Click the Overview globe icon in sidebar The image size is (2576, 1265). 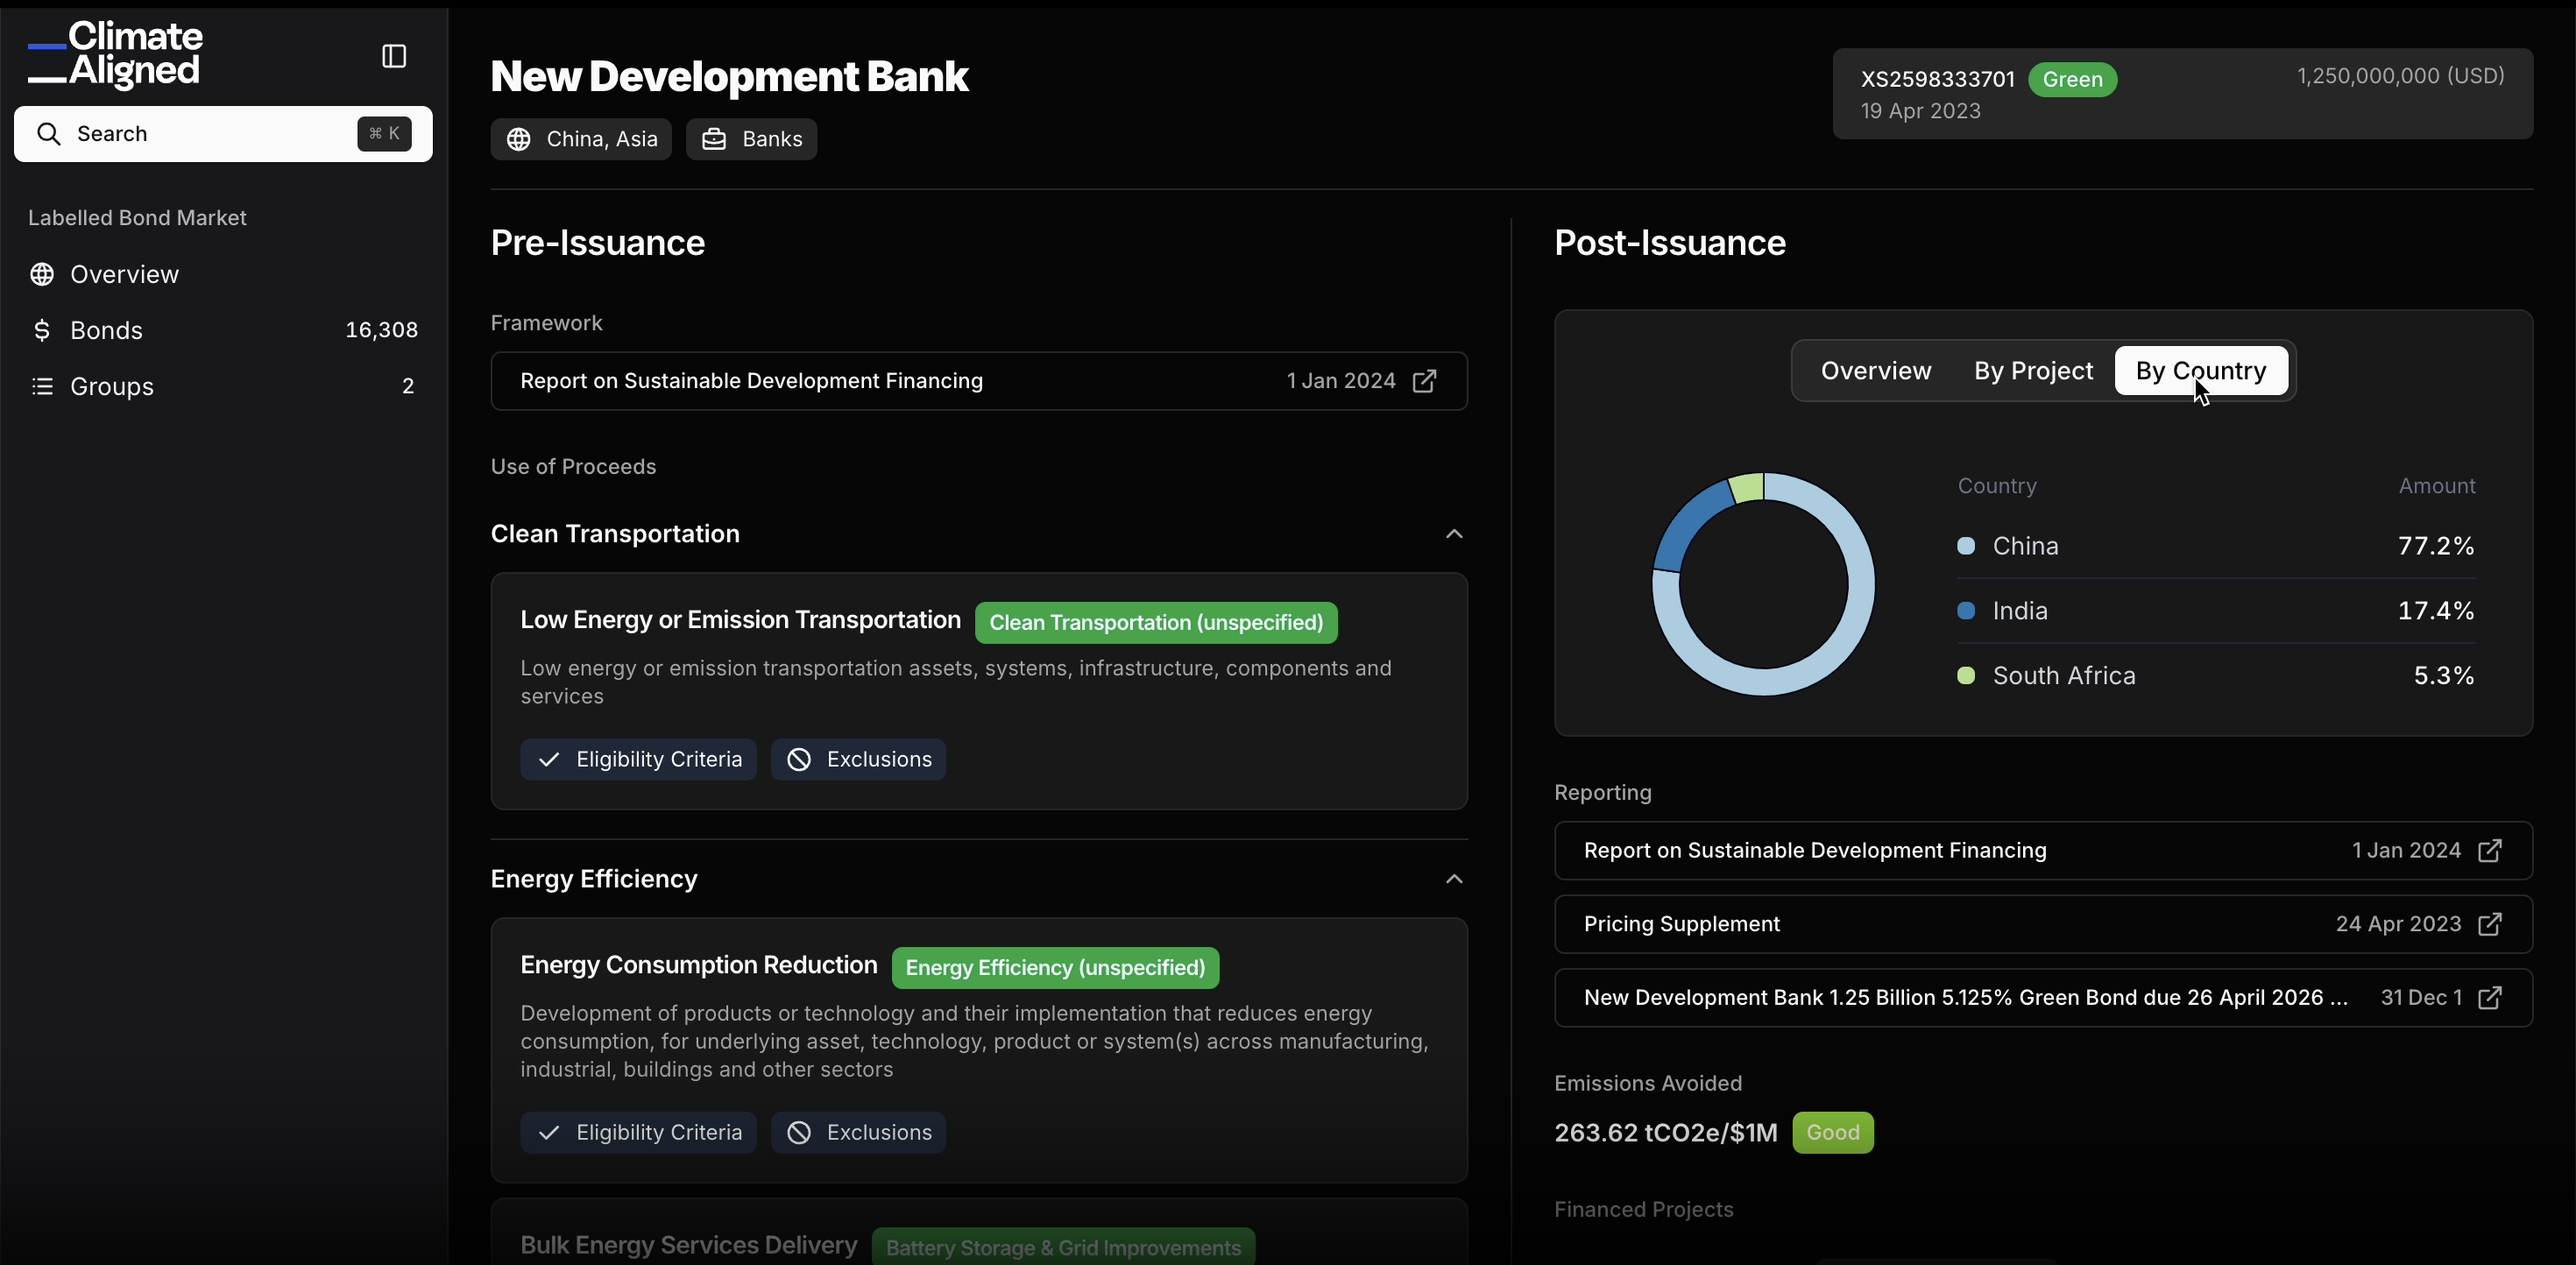(42, 274)
